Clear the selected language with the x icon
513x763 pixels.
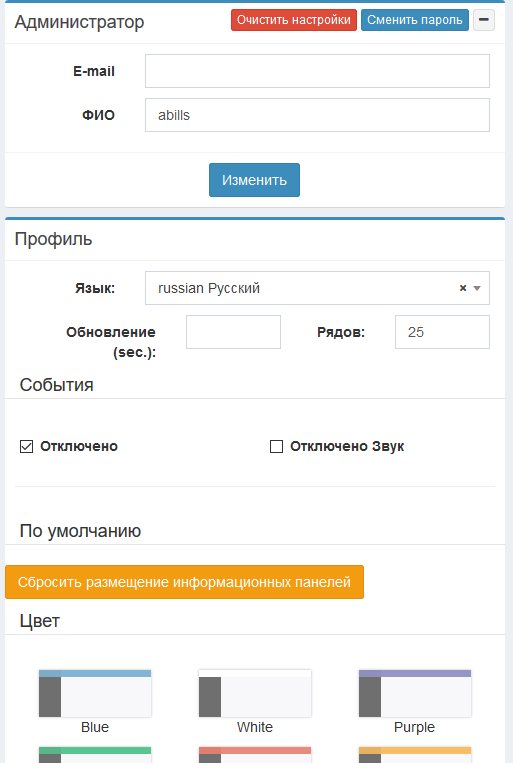(463, 288)
